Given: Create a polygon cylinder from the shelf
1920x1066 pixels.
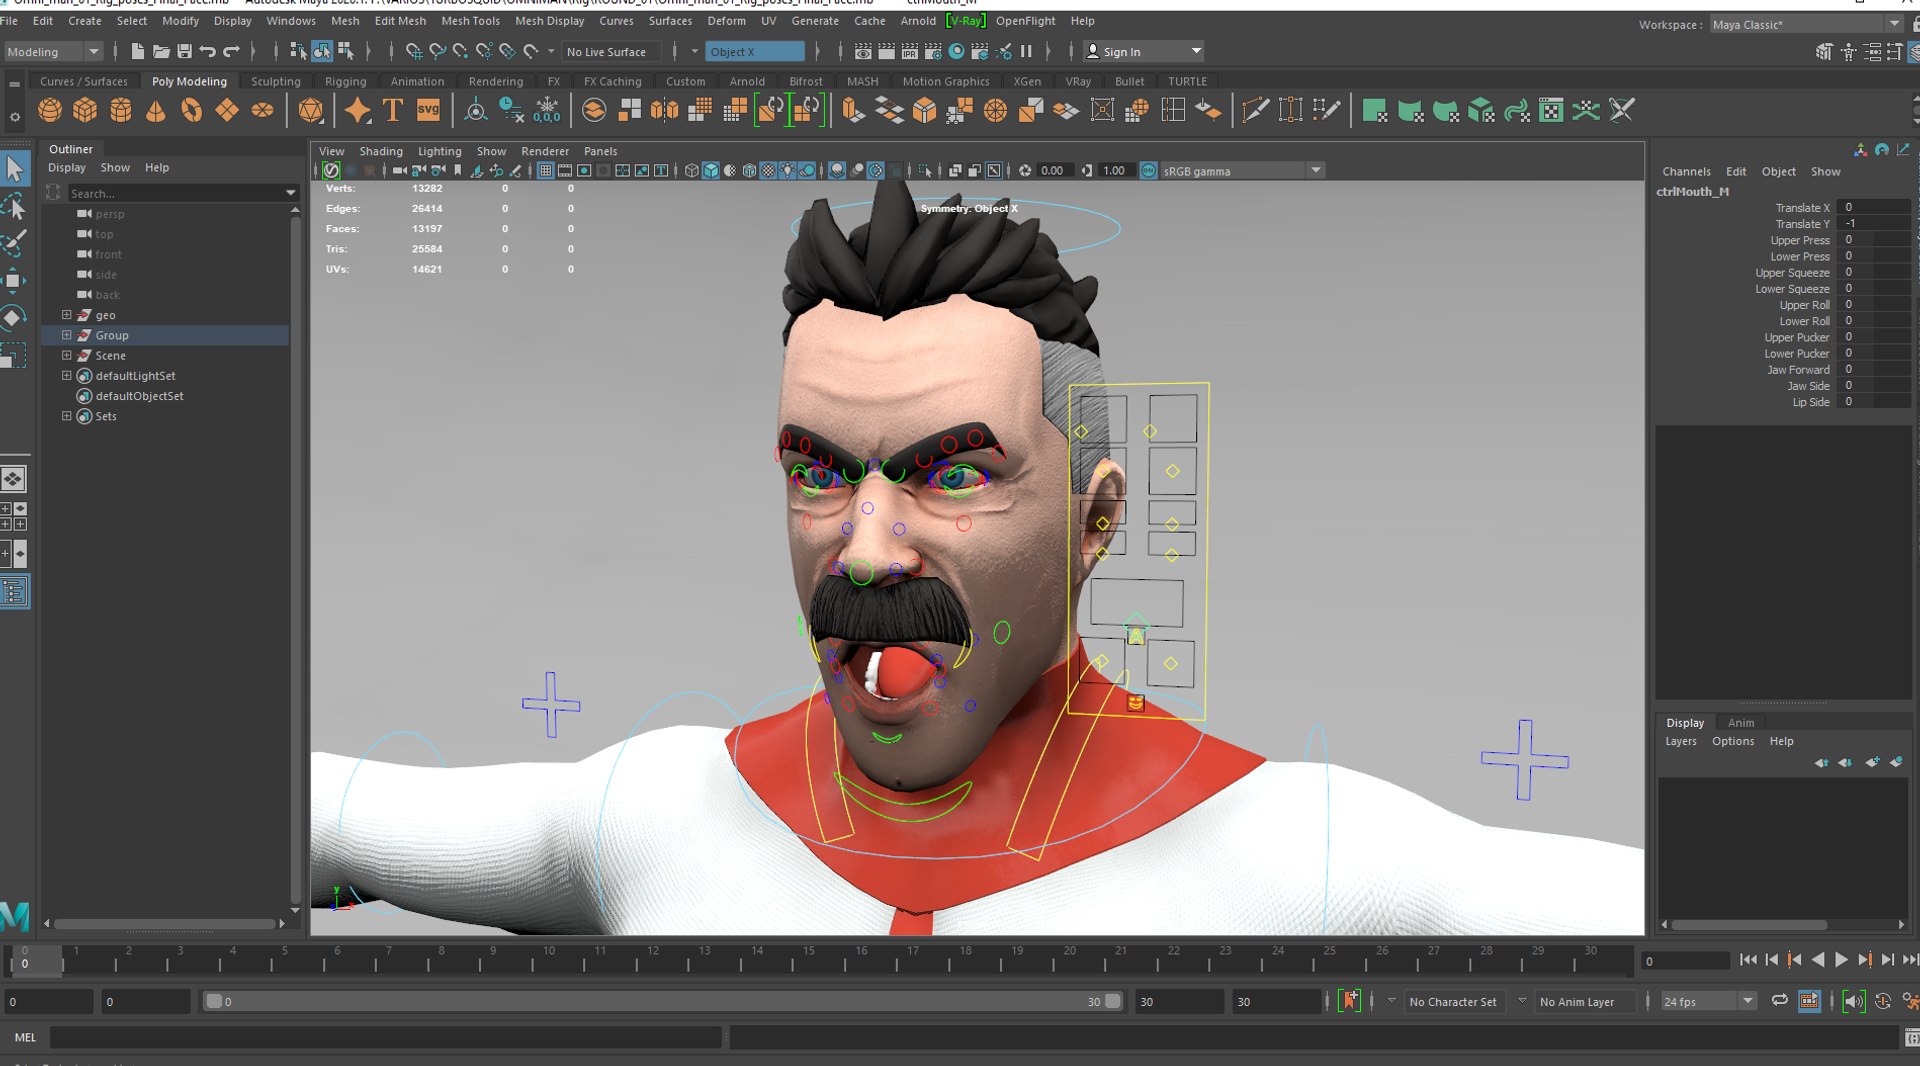Looking at the screenshot, I should click(121, 110).
